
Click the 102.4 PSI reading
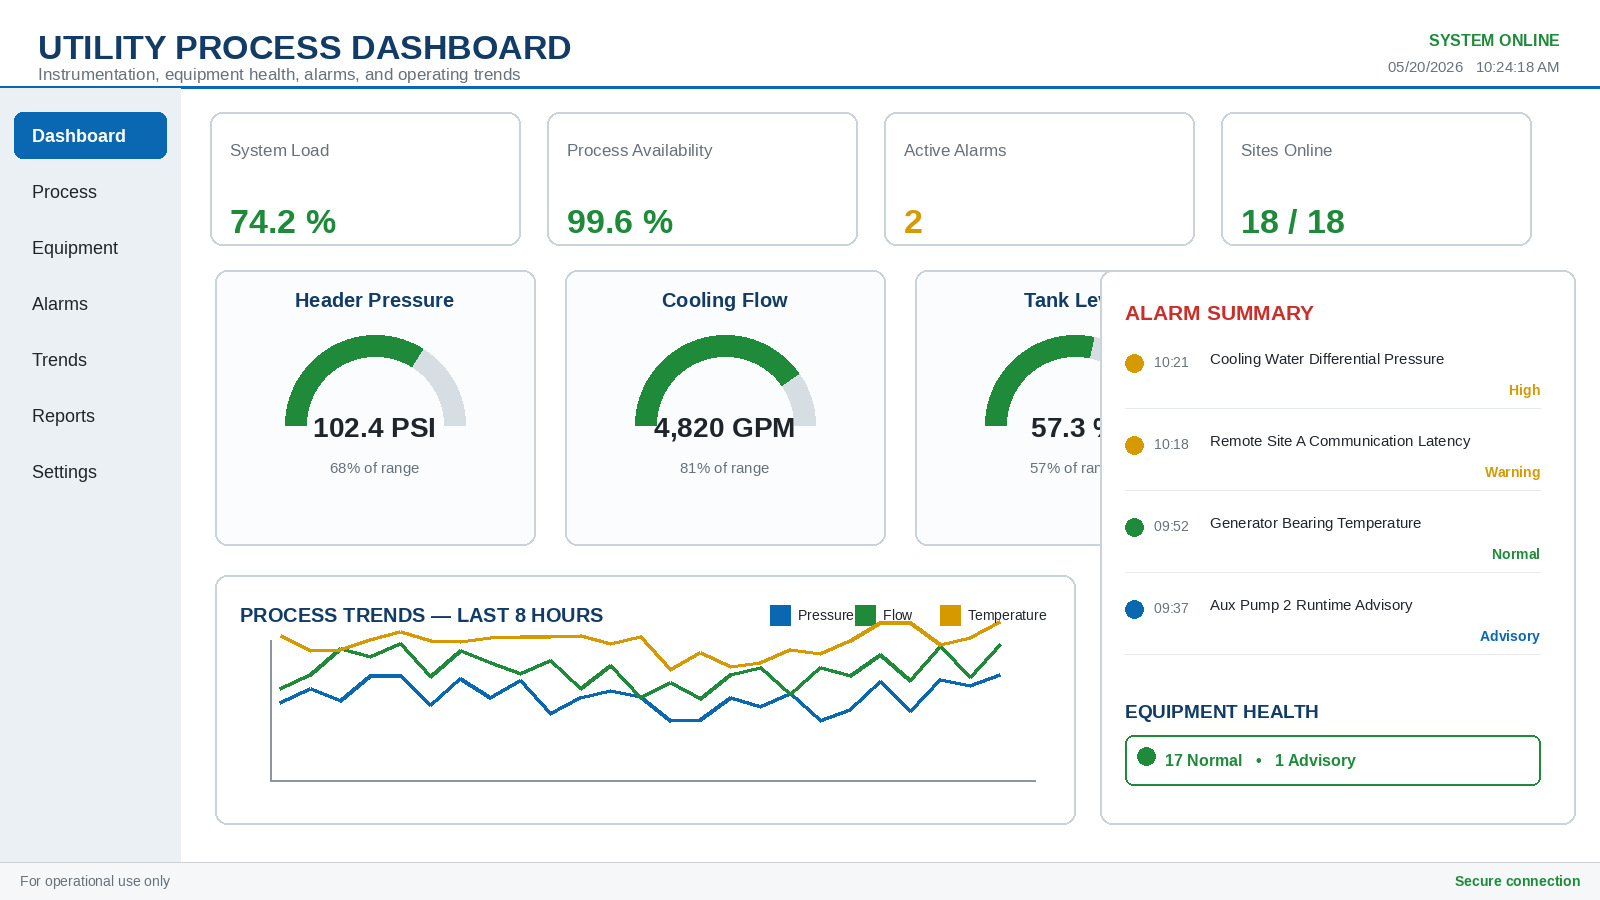[374, 428]
